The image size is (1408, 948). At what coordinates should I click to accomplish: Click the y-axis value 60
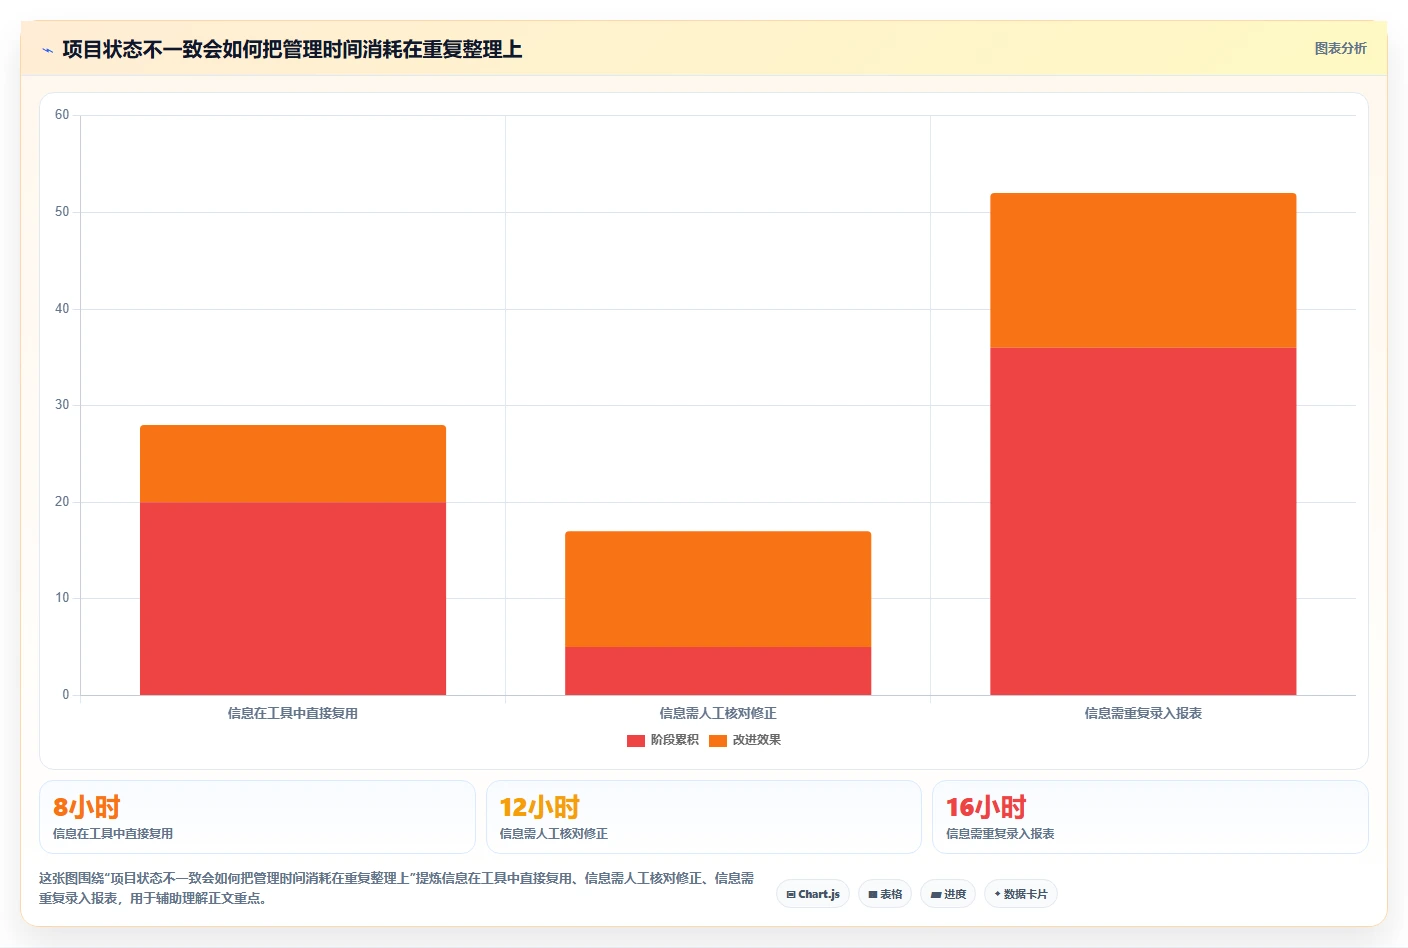pos(62,115)
